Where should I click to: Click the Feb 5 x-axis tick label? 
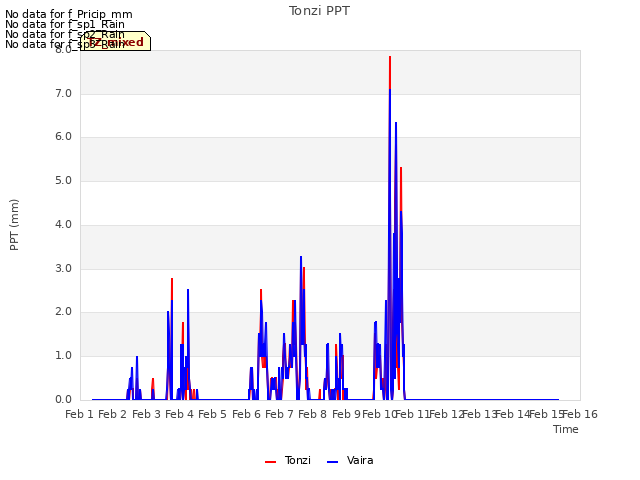coord(212,414)
